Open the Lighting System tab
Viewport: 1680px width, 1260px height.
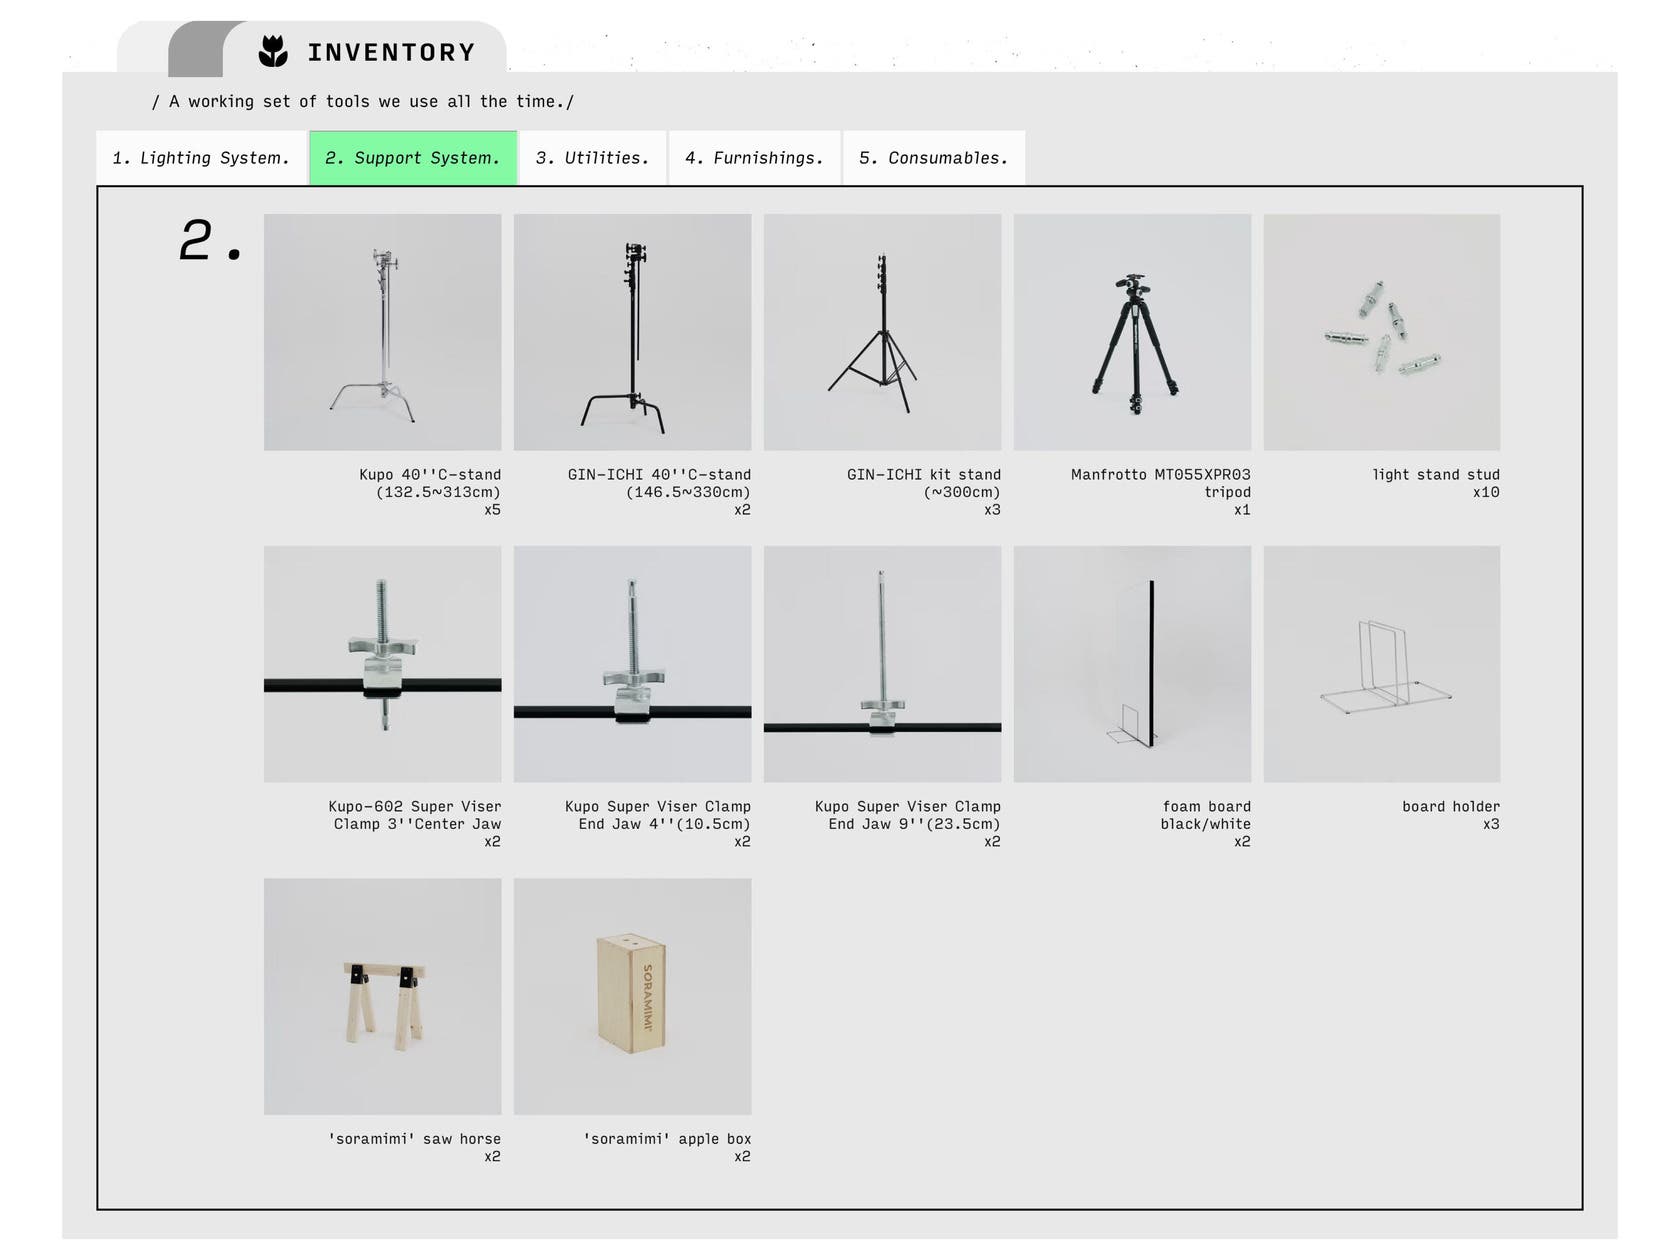click(x=201, y=158)
